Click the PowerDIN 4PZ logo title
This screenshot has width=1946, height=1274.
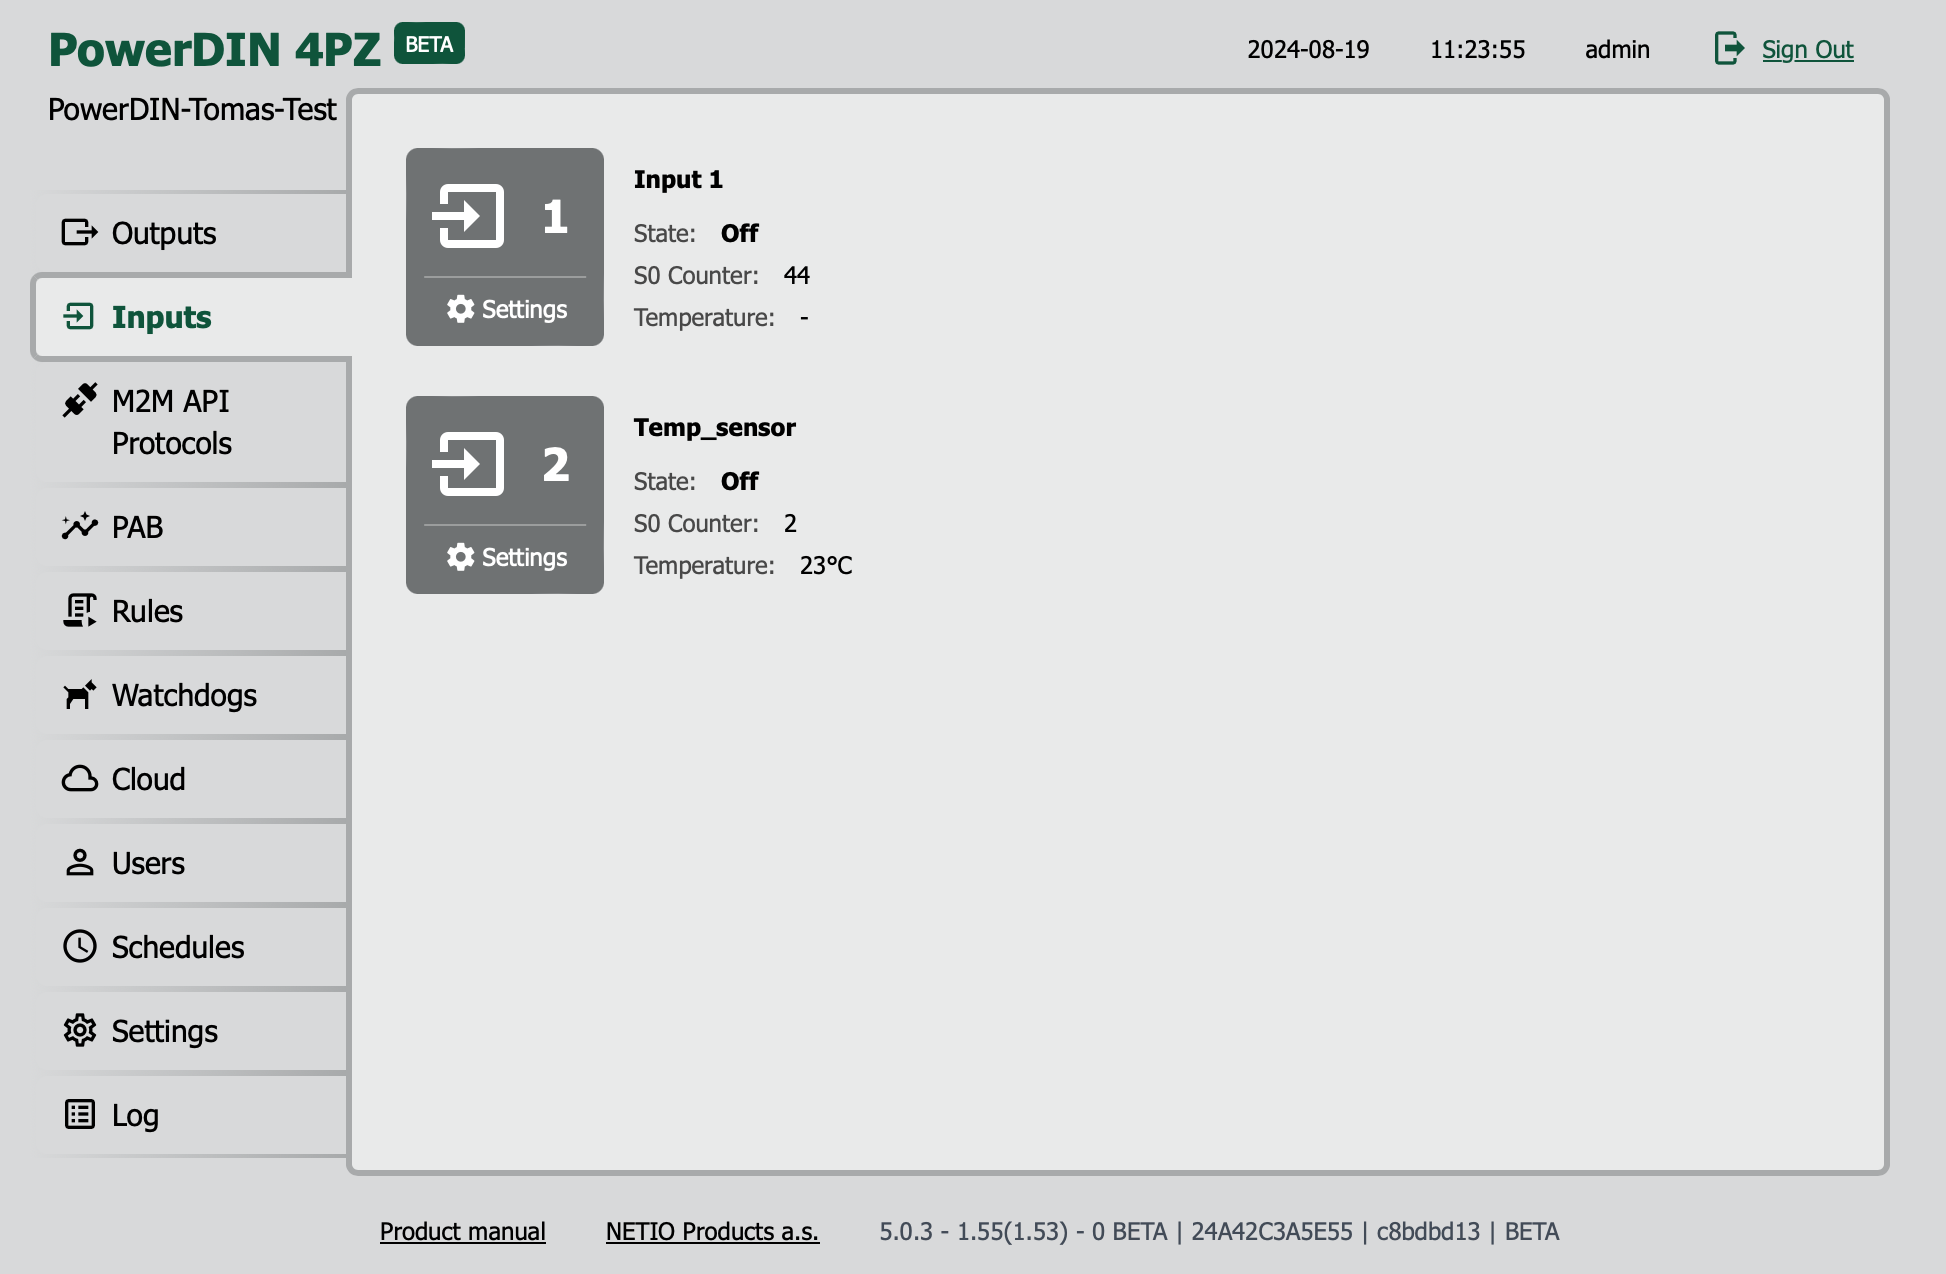(214, 49)
